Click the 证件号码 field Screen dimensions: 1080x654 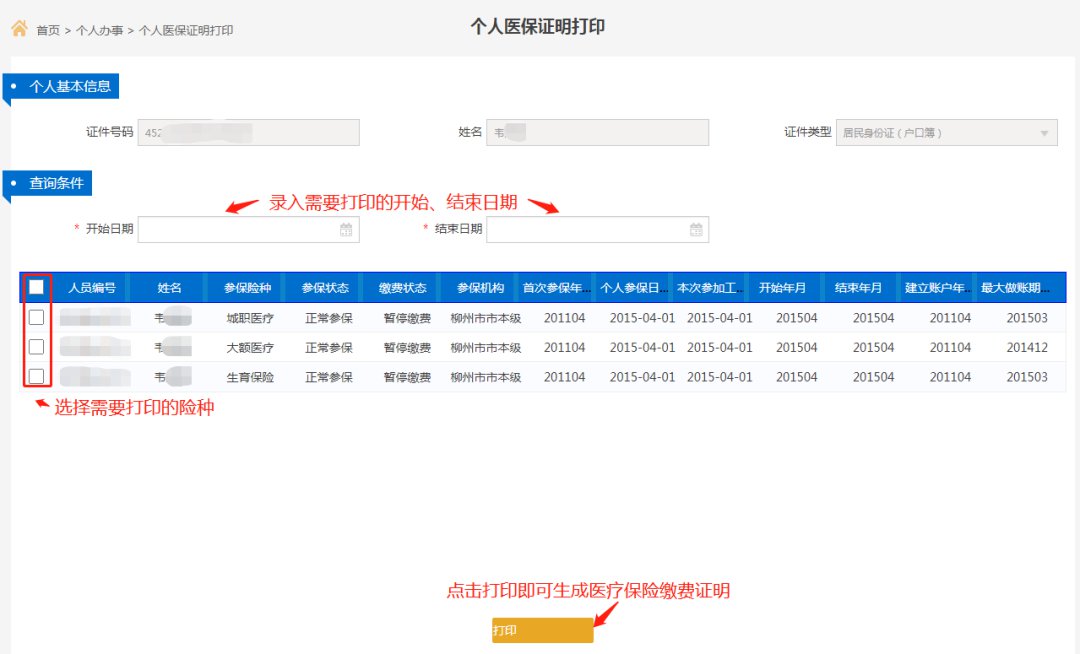click(x=248, y=133)
